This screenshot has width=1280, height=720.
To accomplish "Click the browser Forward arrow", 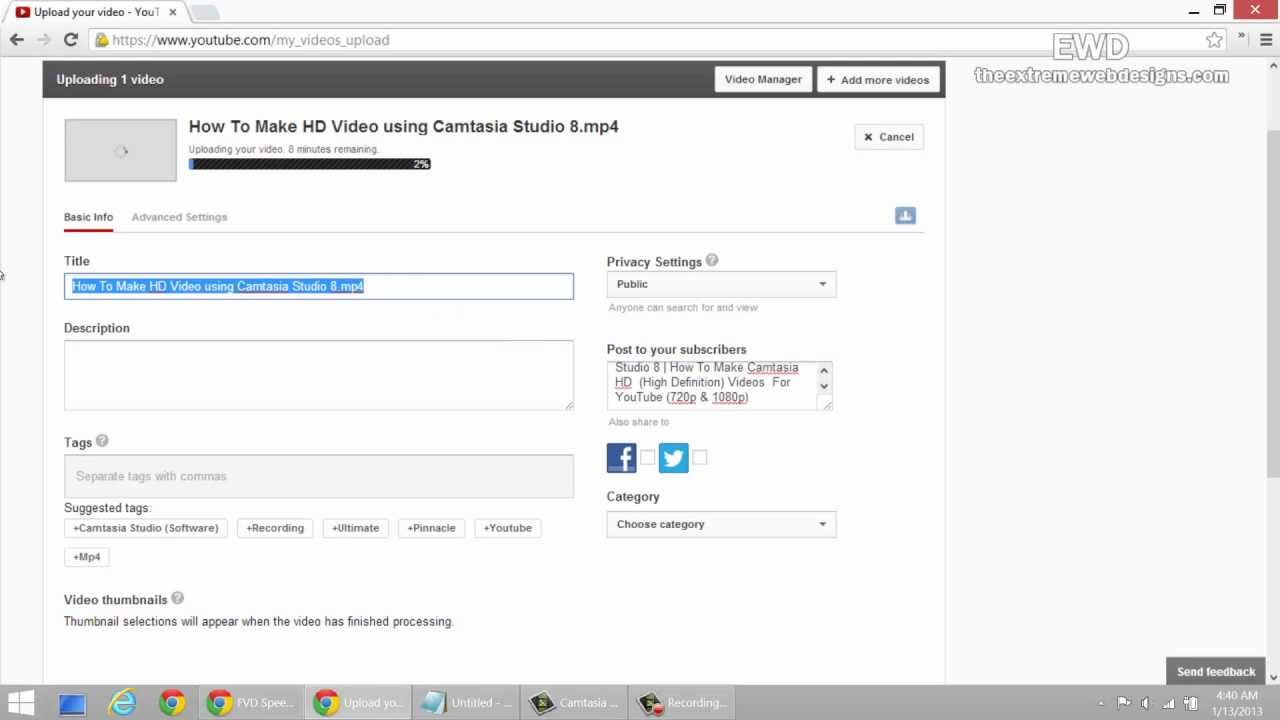I will pyautogui.click(x=44, y=40).
